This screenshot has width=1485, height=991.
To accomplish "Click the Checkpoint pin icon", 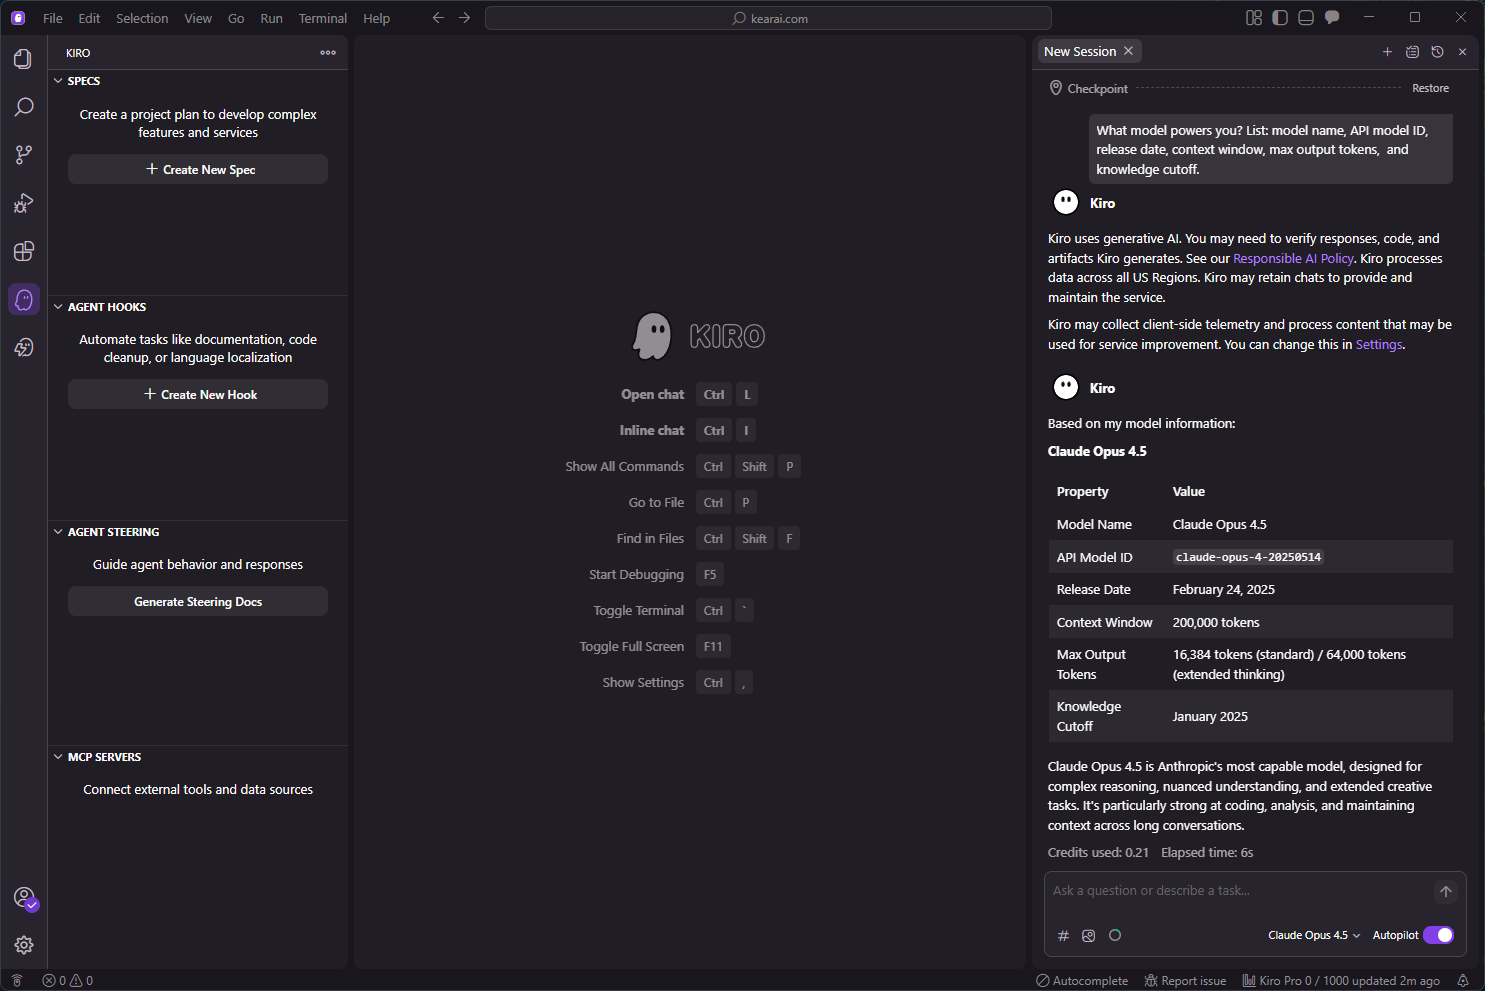I will click(1056, 88).
